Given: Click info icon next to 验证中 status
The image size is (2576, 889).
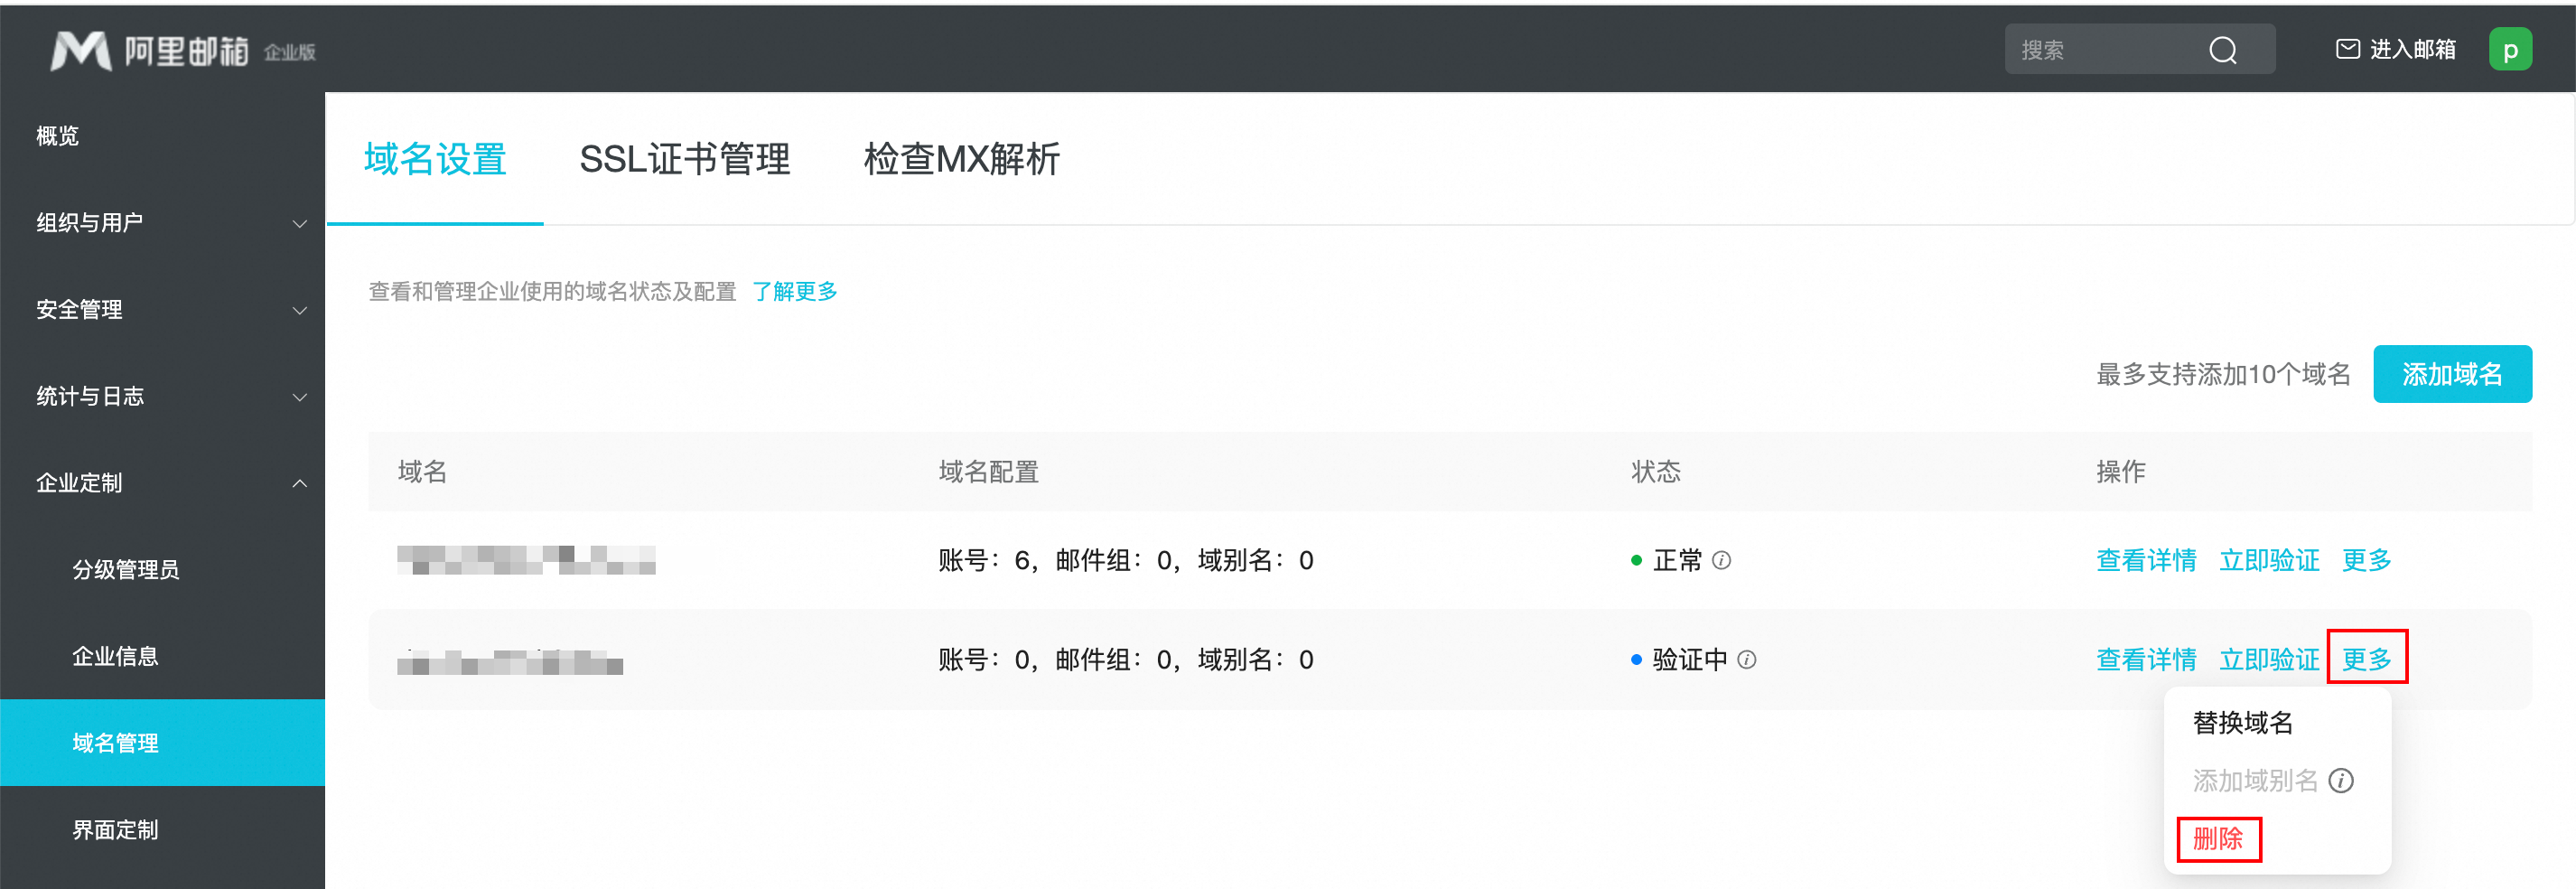Looking at the screenshot, I should [1746, 660].
